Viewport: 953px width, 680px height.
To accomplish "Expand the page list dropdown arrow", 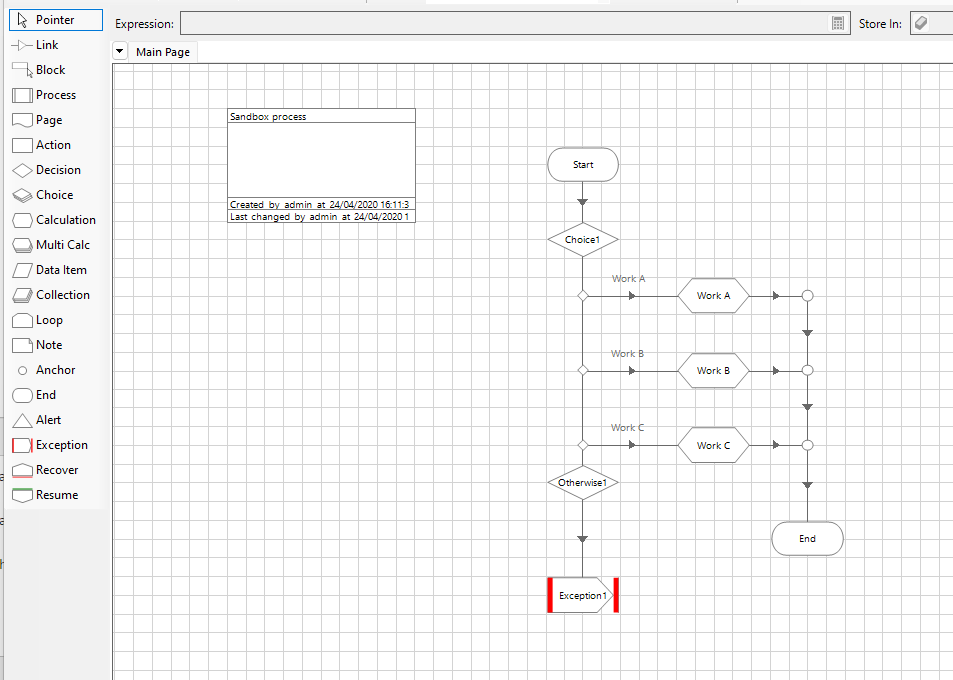I will tap(120, 51).
